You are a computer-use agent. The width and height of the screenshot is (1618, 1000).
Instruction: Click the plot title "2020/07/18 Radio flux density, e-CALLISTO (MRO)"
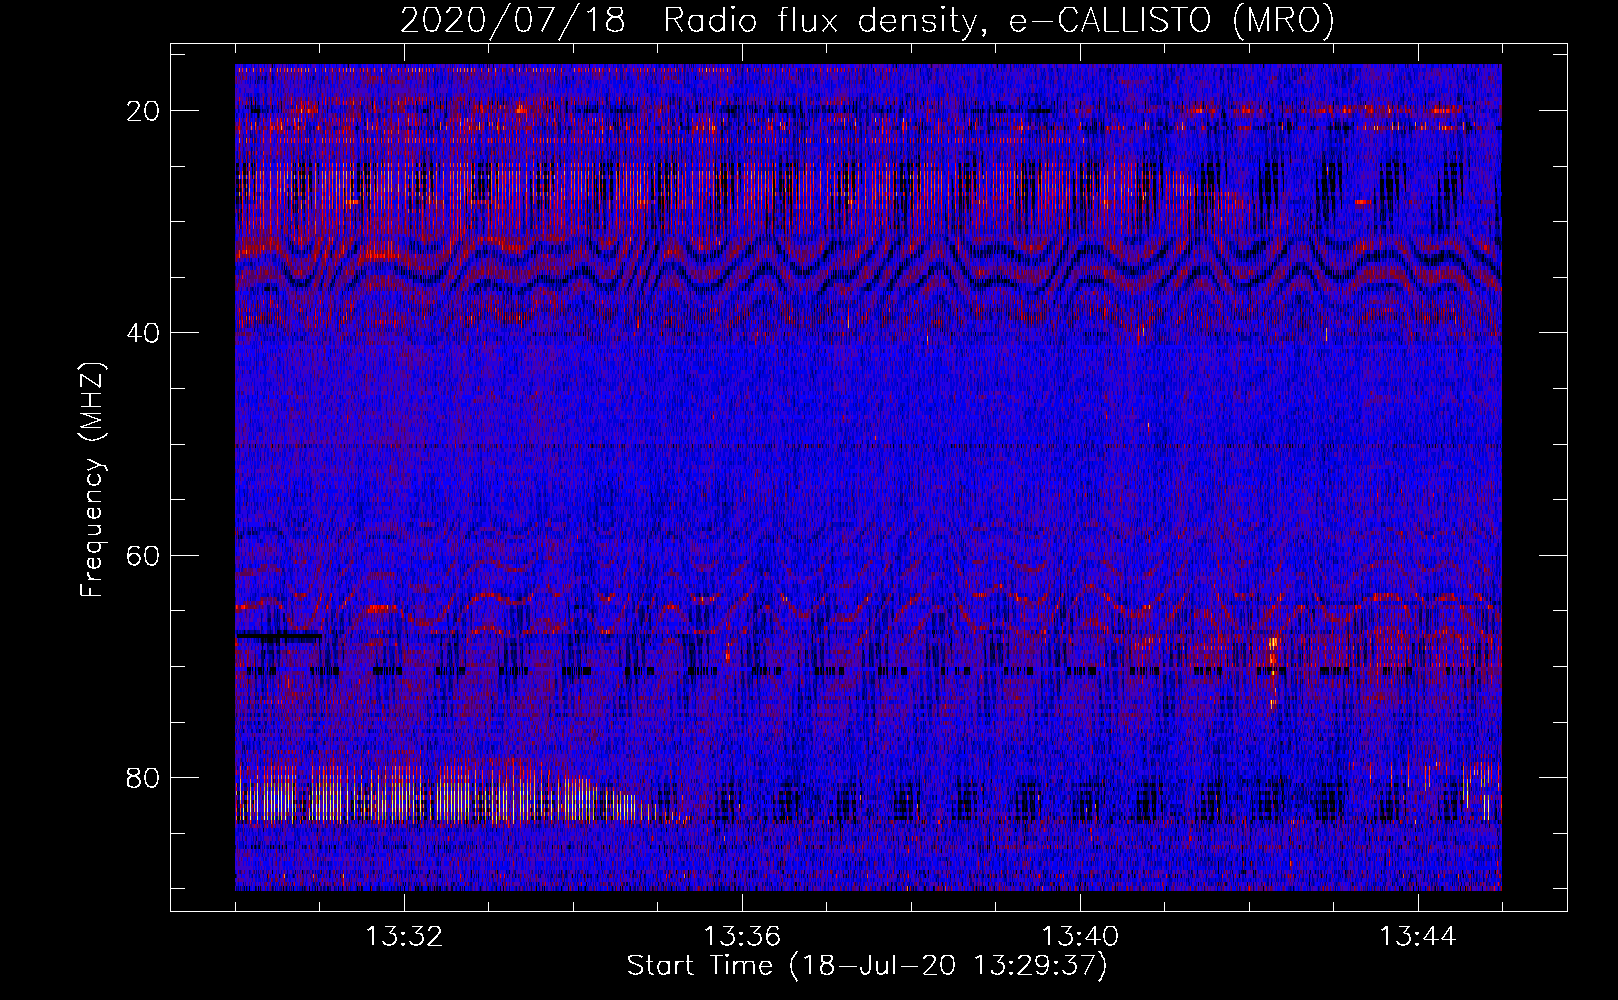pos(867,20)
